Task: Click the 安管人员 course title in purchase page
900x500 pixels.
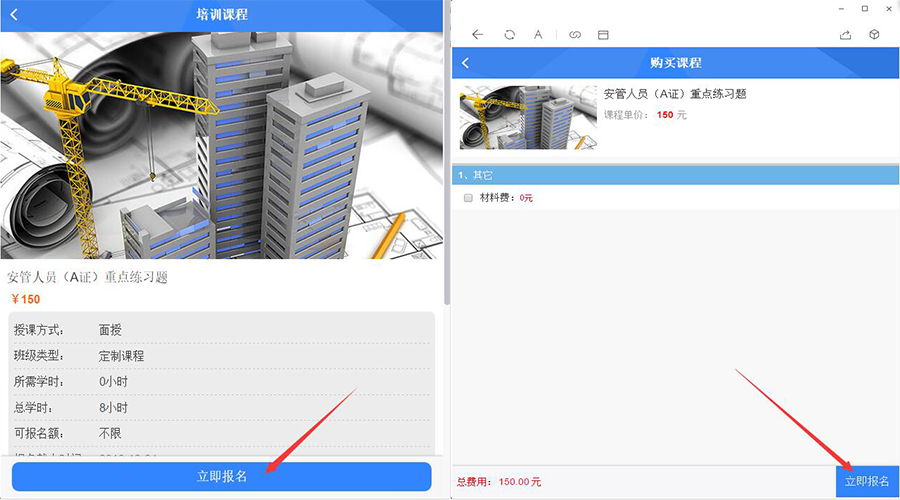Action: click(675, 94)
